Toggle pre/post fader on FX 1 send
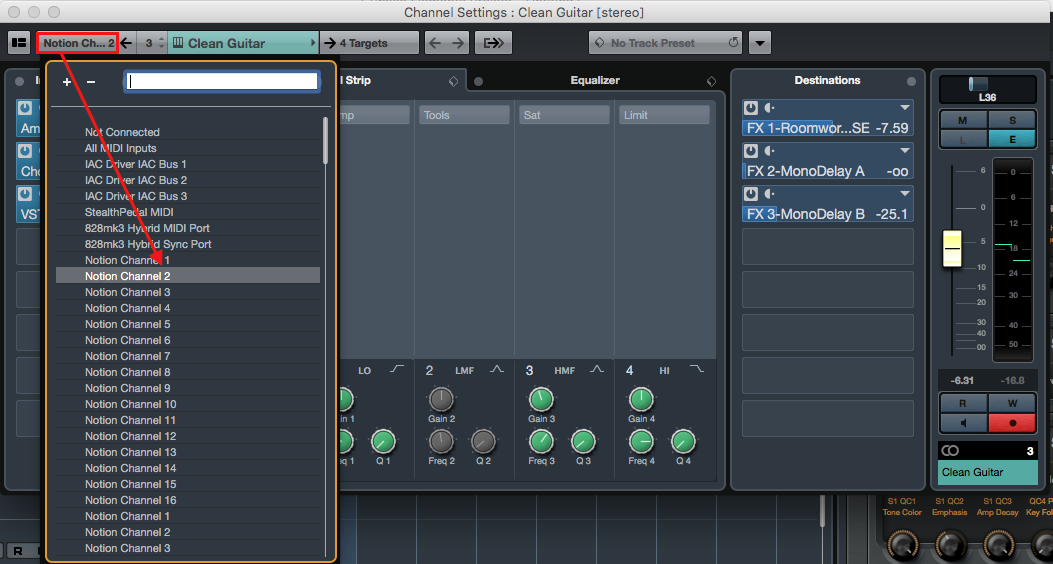 [769, 108]
